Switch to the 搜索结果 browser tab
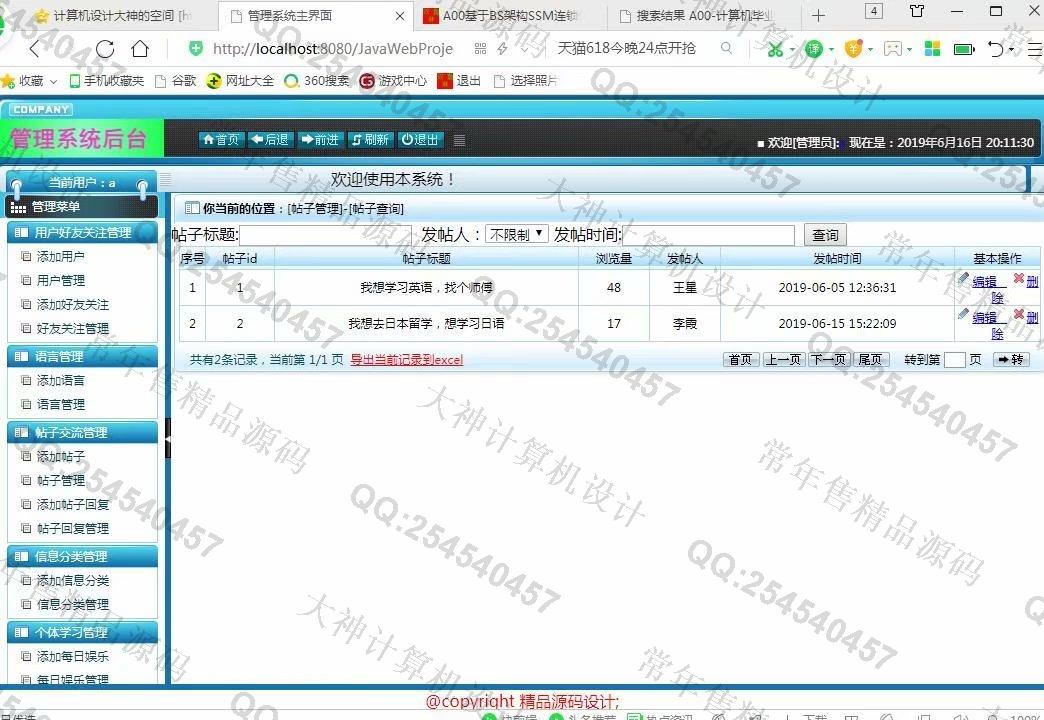The width and height of the screenshot is (1044, 720). tap(704, 16)
